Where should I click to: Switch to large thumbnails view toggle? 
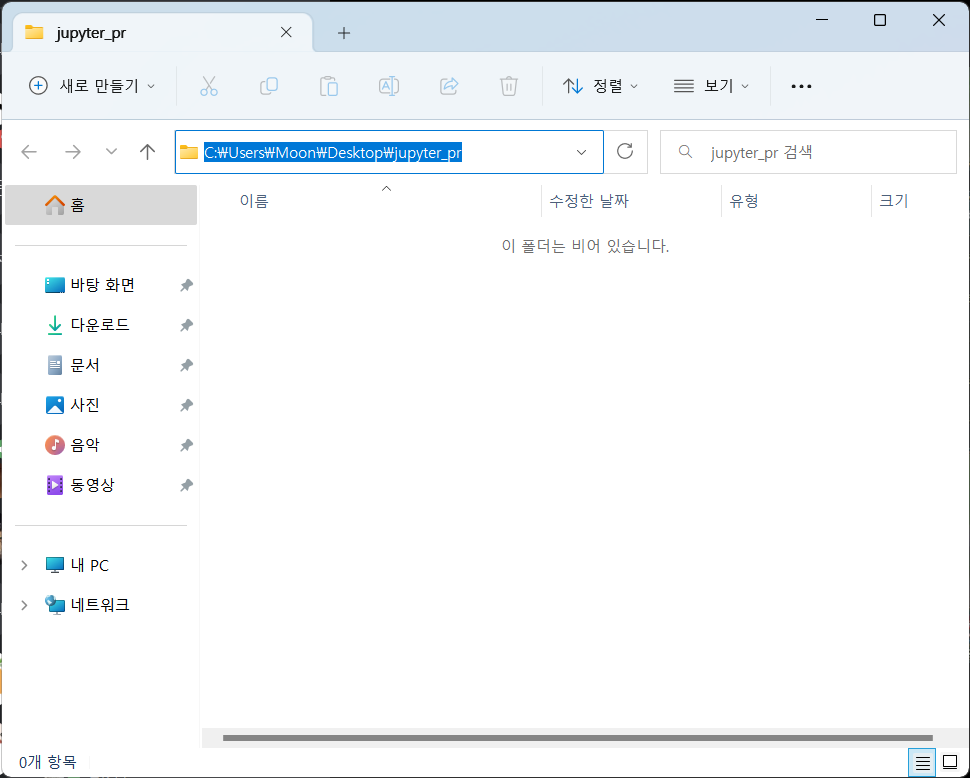click(x=950, y=762)
